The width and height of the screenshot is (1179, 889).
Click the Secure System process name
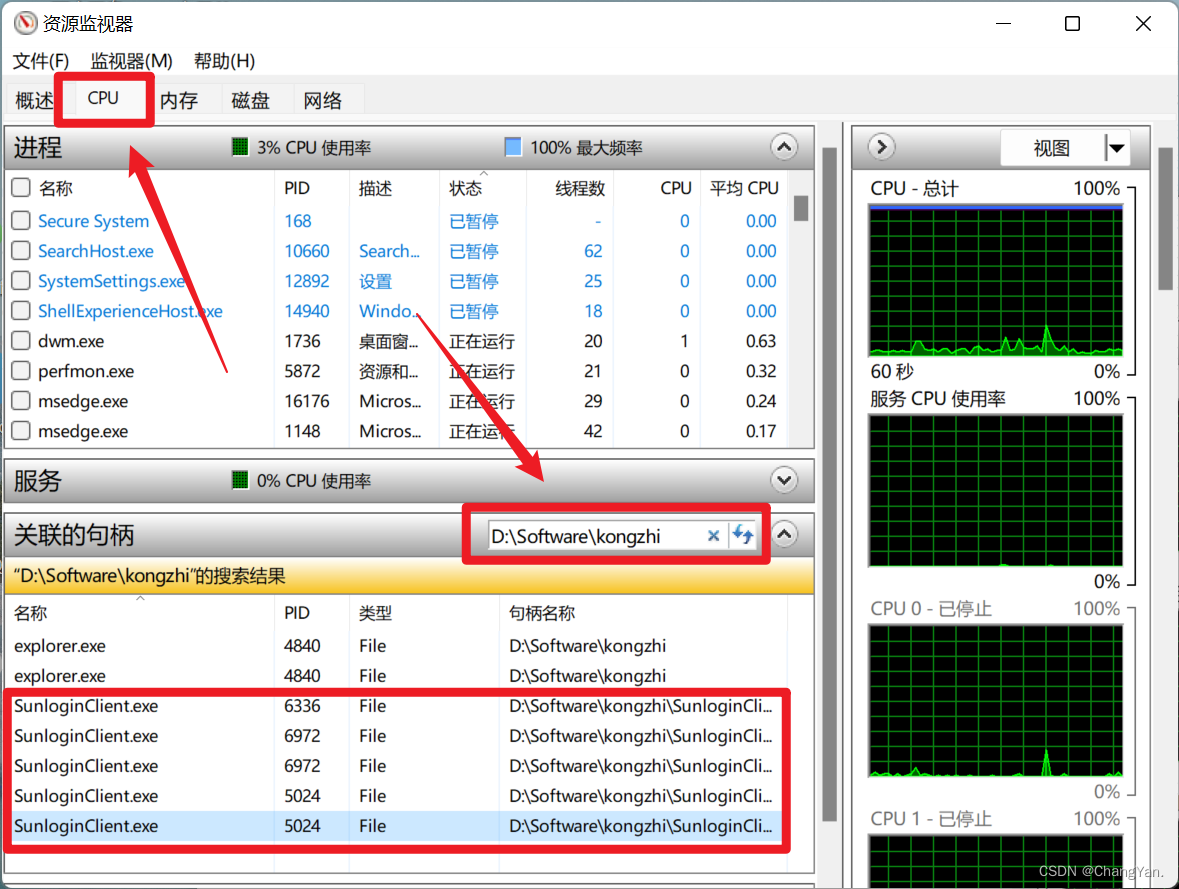pos(93,220)
